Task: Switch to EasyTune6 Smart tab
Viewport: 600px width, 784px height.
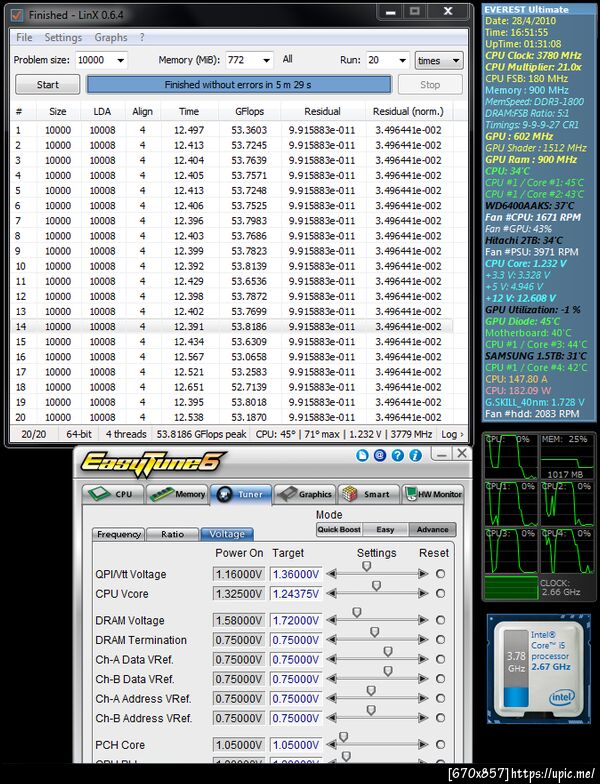Action: [x=369, y=494]
